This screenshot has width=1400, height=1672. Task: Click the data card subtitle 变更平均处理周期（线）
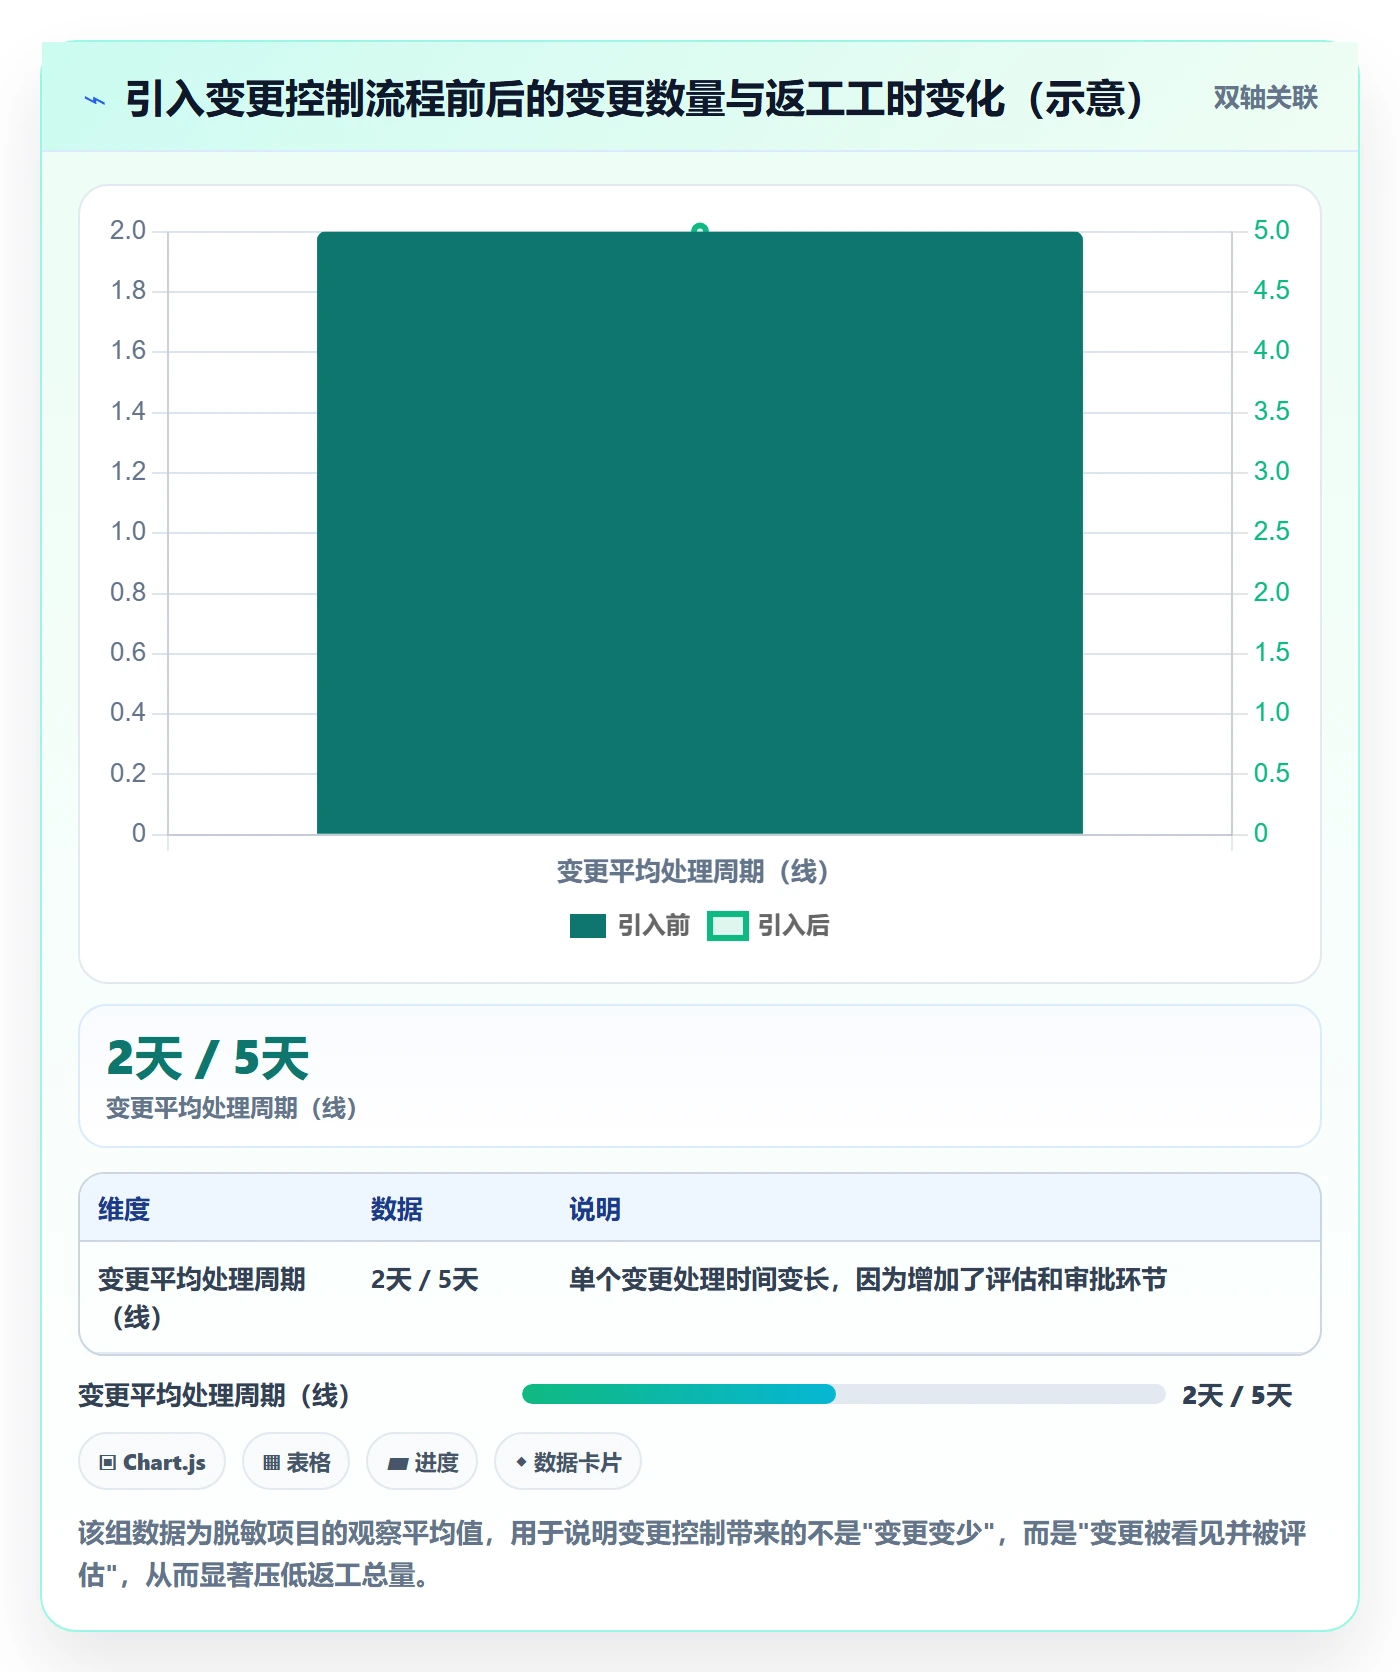pyautogui.click(x=232, y=1108)
